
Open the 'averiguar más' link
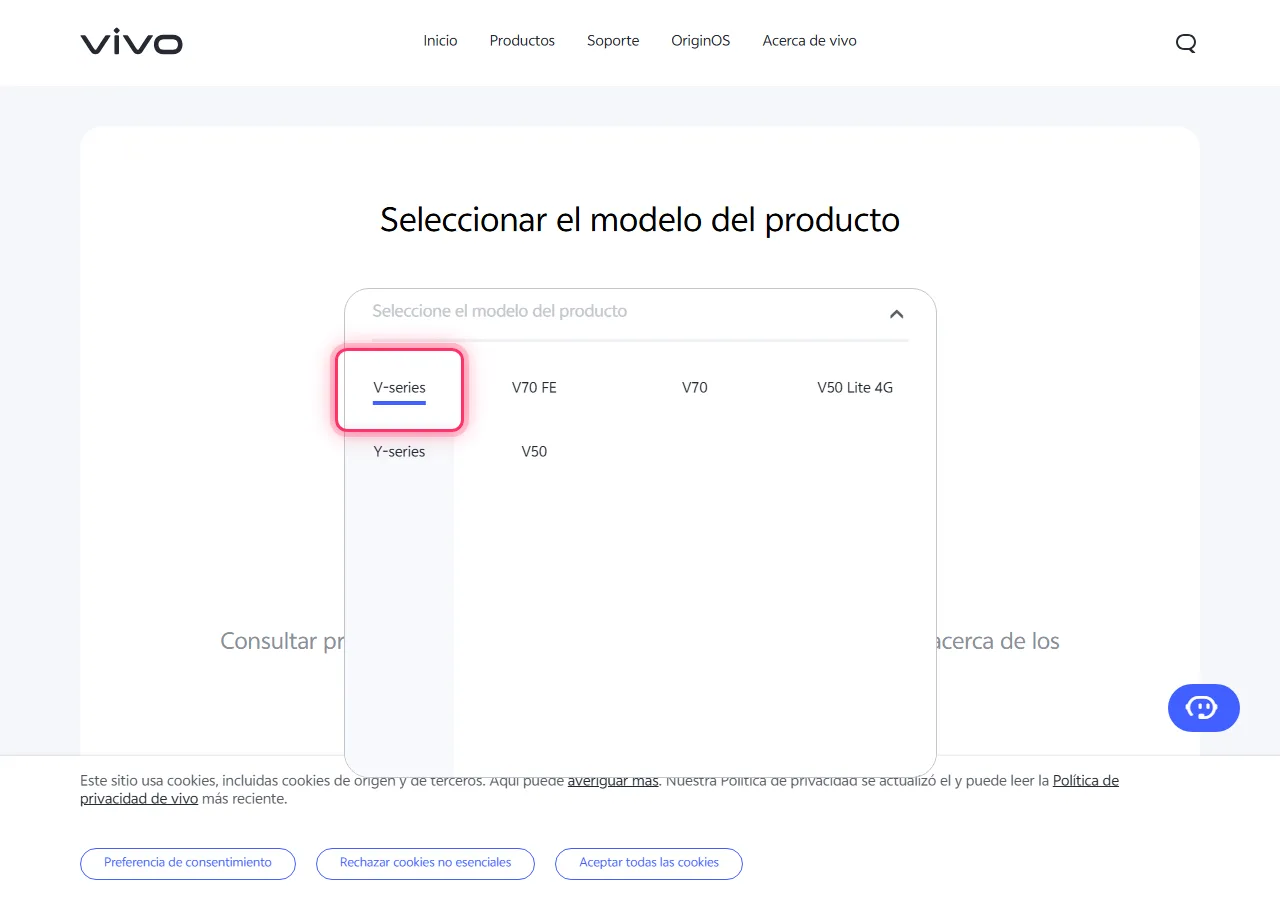pos(613,781)
